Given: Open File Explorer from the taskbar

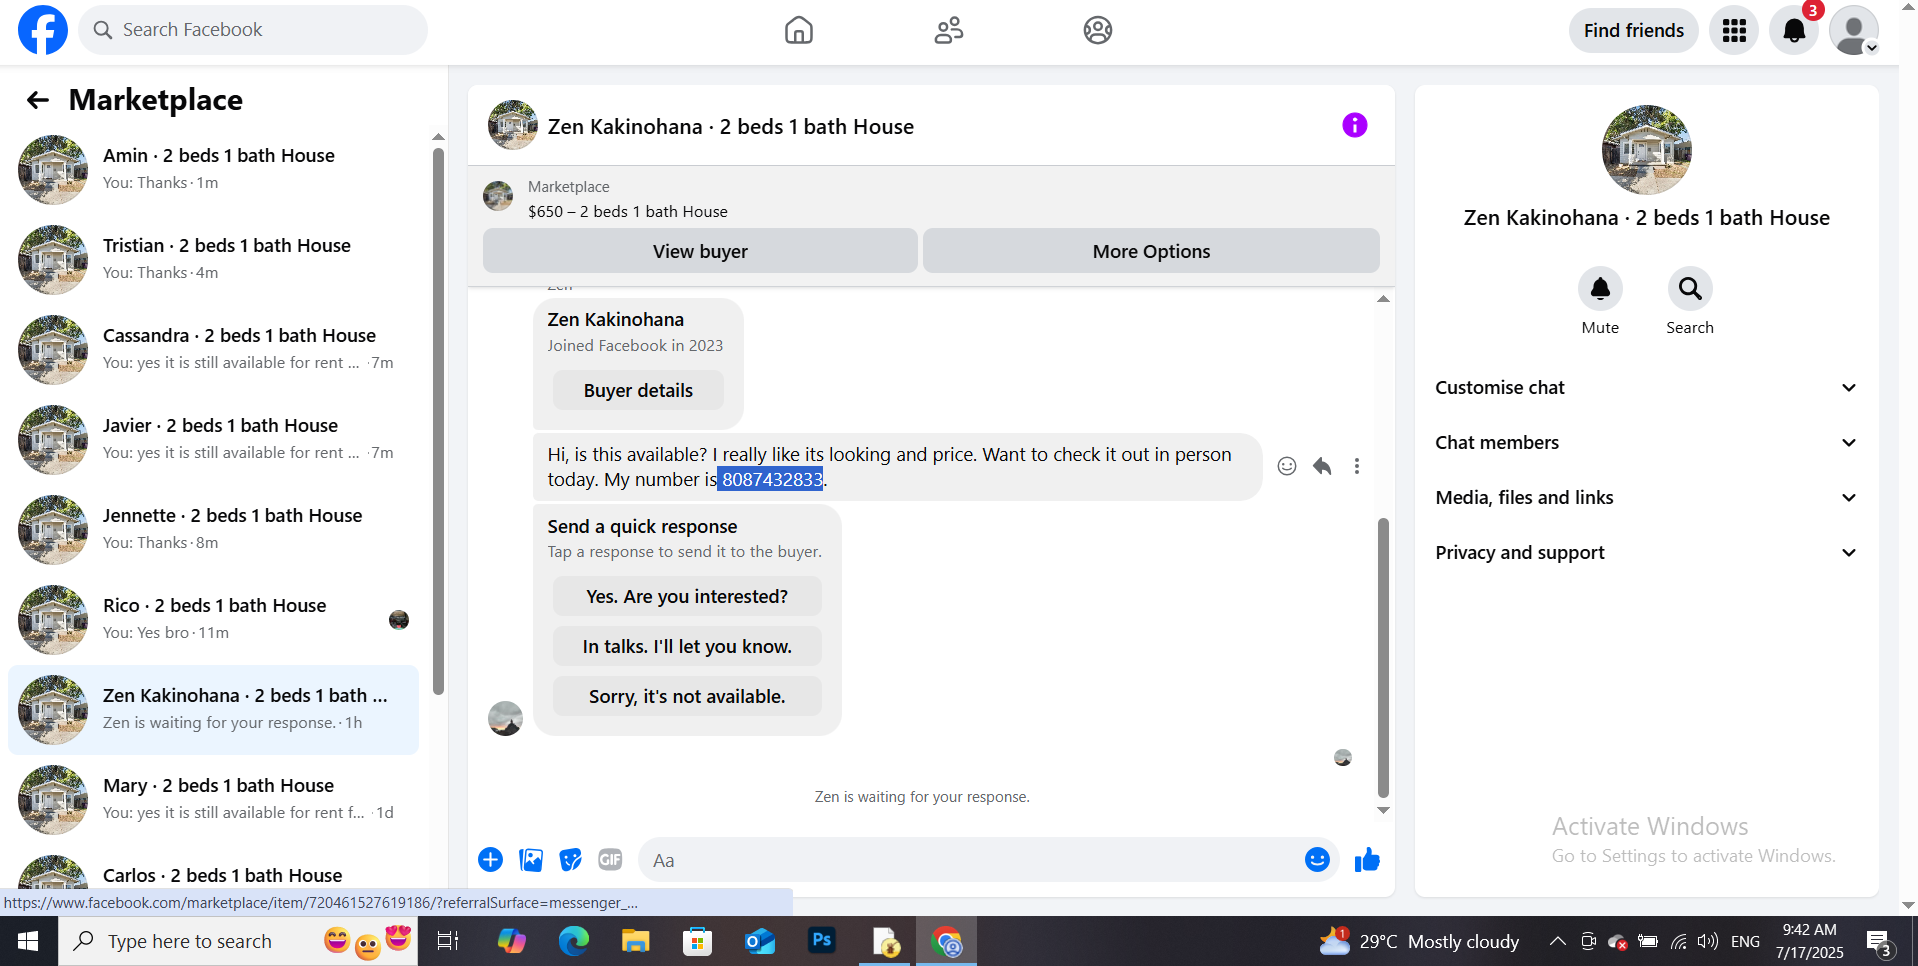Looking at the screenshot, I should [635, 941].
